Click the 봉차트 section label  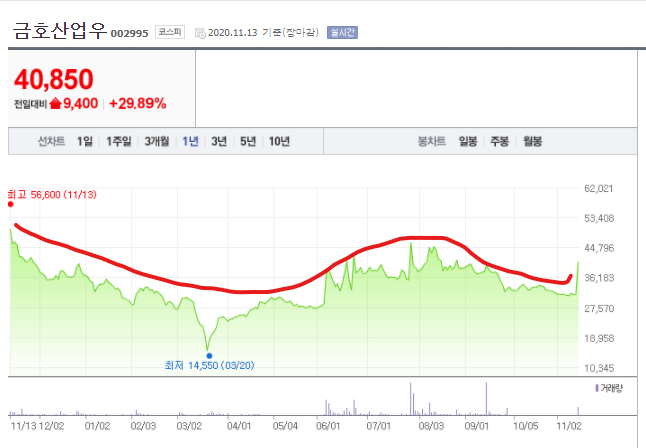[432, 141]
